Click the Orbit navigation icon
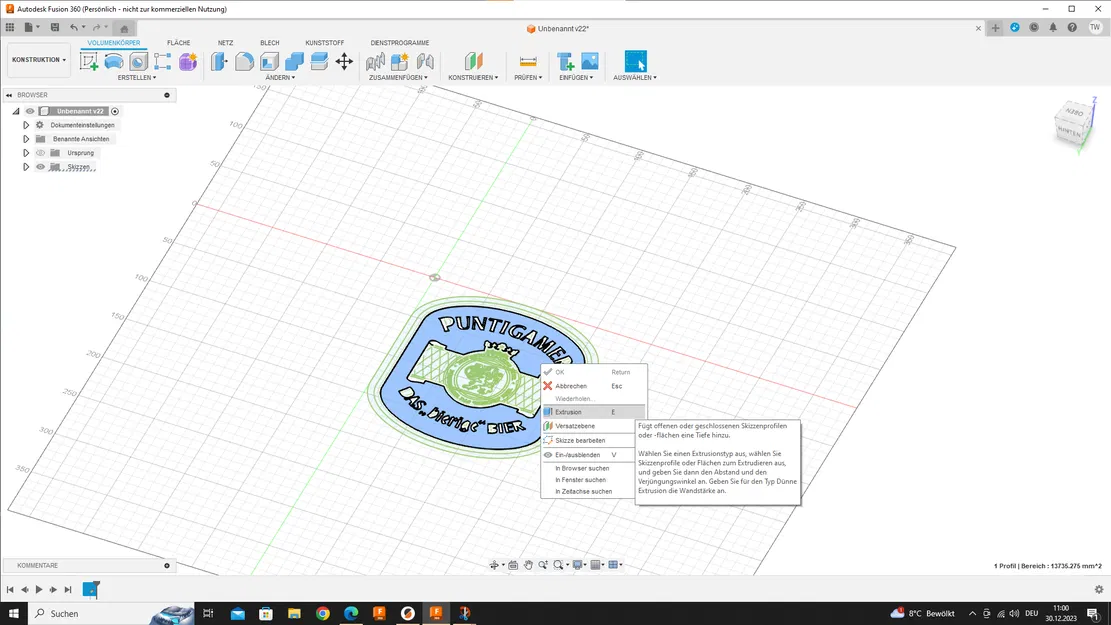This screenshot has height=625, width=1111. click(494, 565)
